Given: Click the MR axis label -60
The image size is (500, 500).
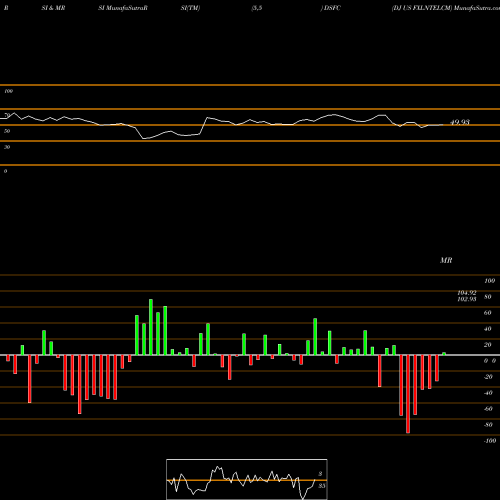Looking at the screenshot, I should [x=488, y=409].
